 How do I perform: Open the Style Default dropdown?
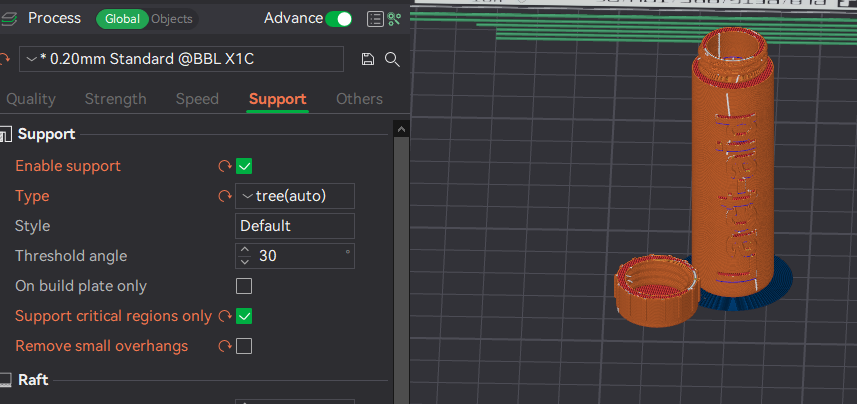(295, 226)
